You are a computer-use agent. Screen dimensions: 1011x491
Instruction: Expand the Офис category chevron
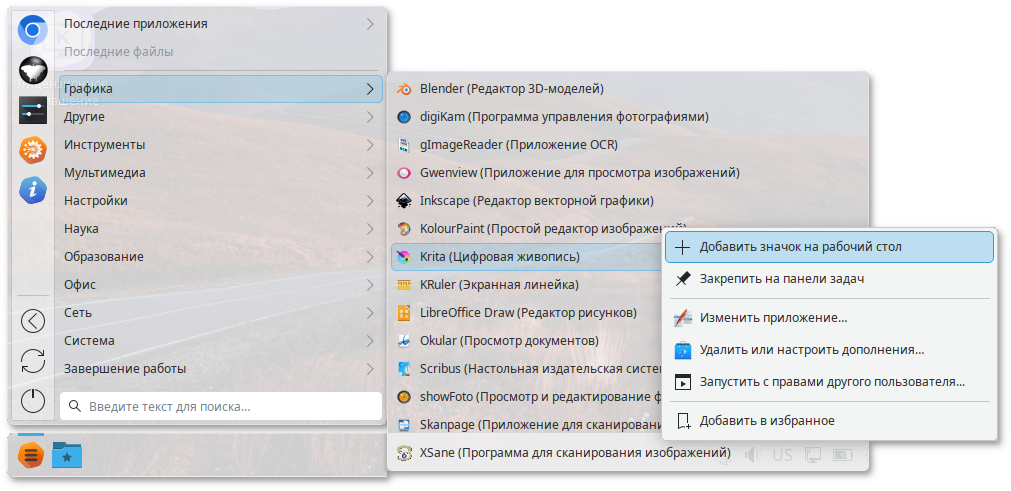(x=370, y=285)
